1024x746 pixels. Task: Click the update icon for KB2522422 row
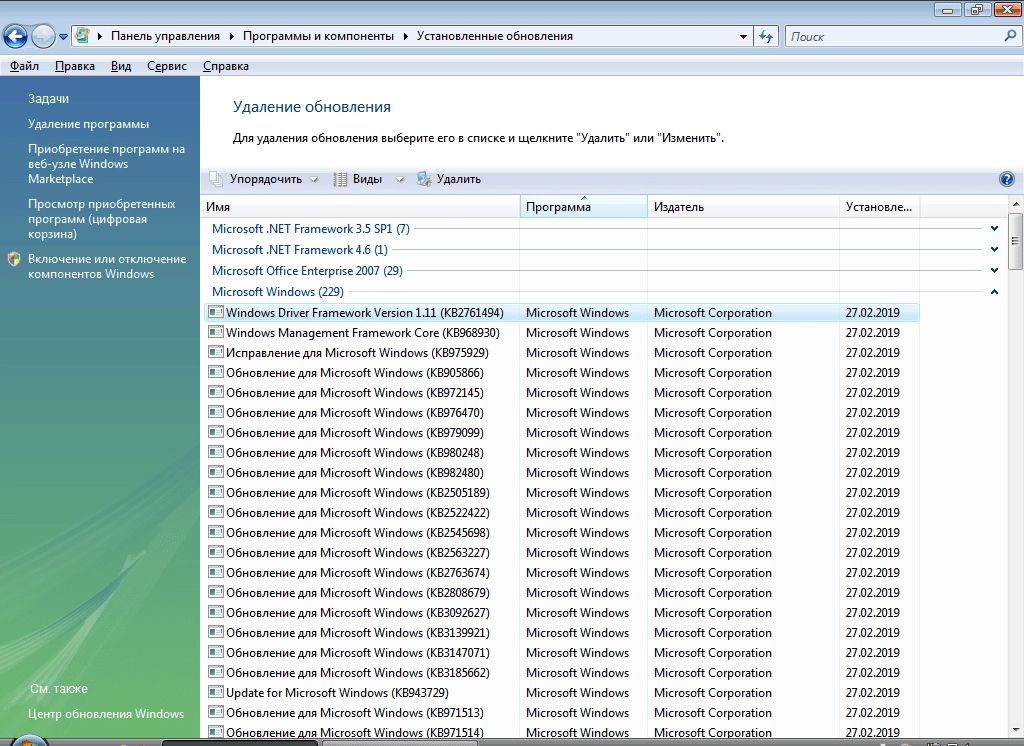coord(216,513)
